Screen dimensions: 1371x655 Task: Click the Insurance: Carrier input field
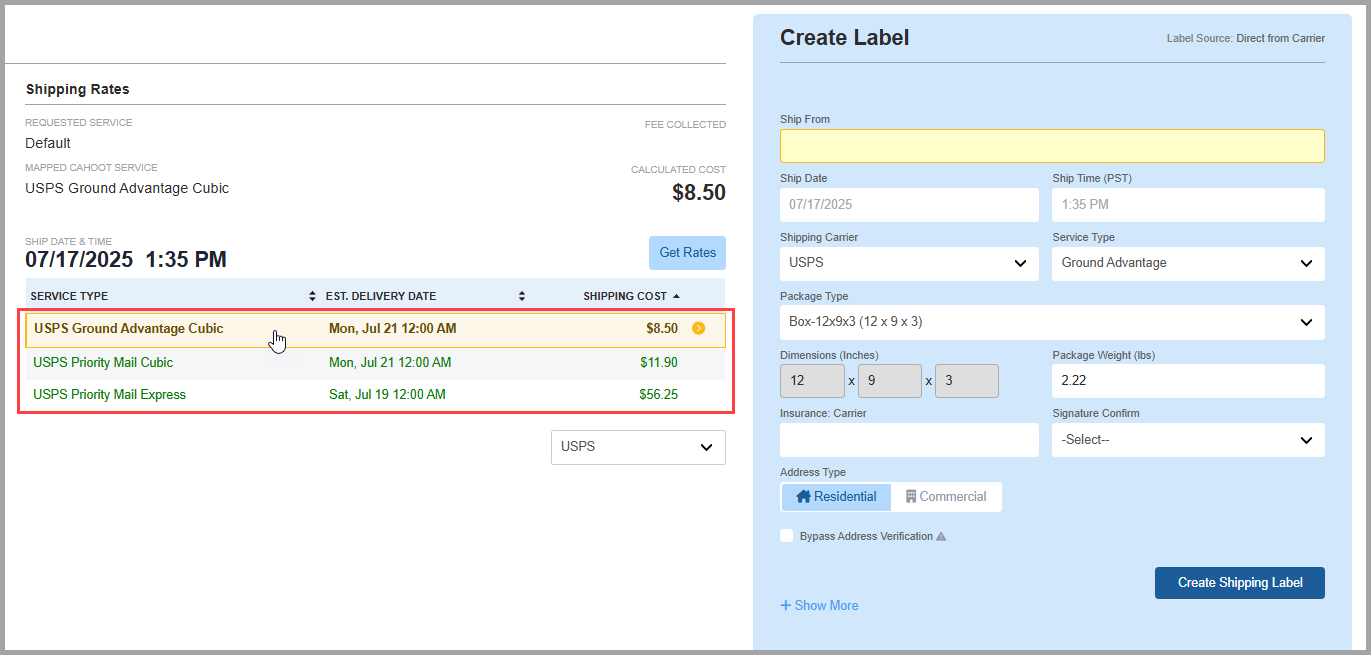click(909, 440)
